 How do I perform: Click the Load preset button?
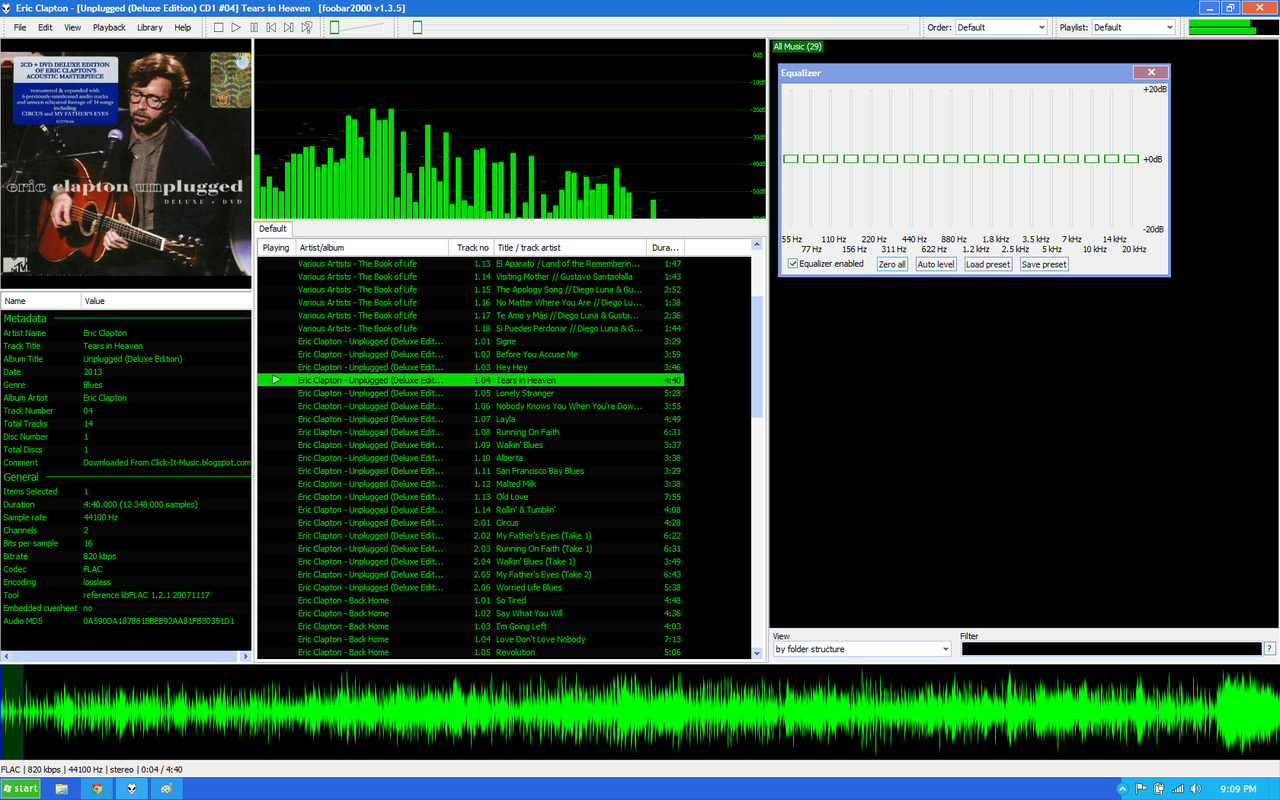click(x=990, y=263)
